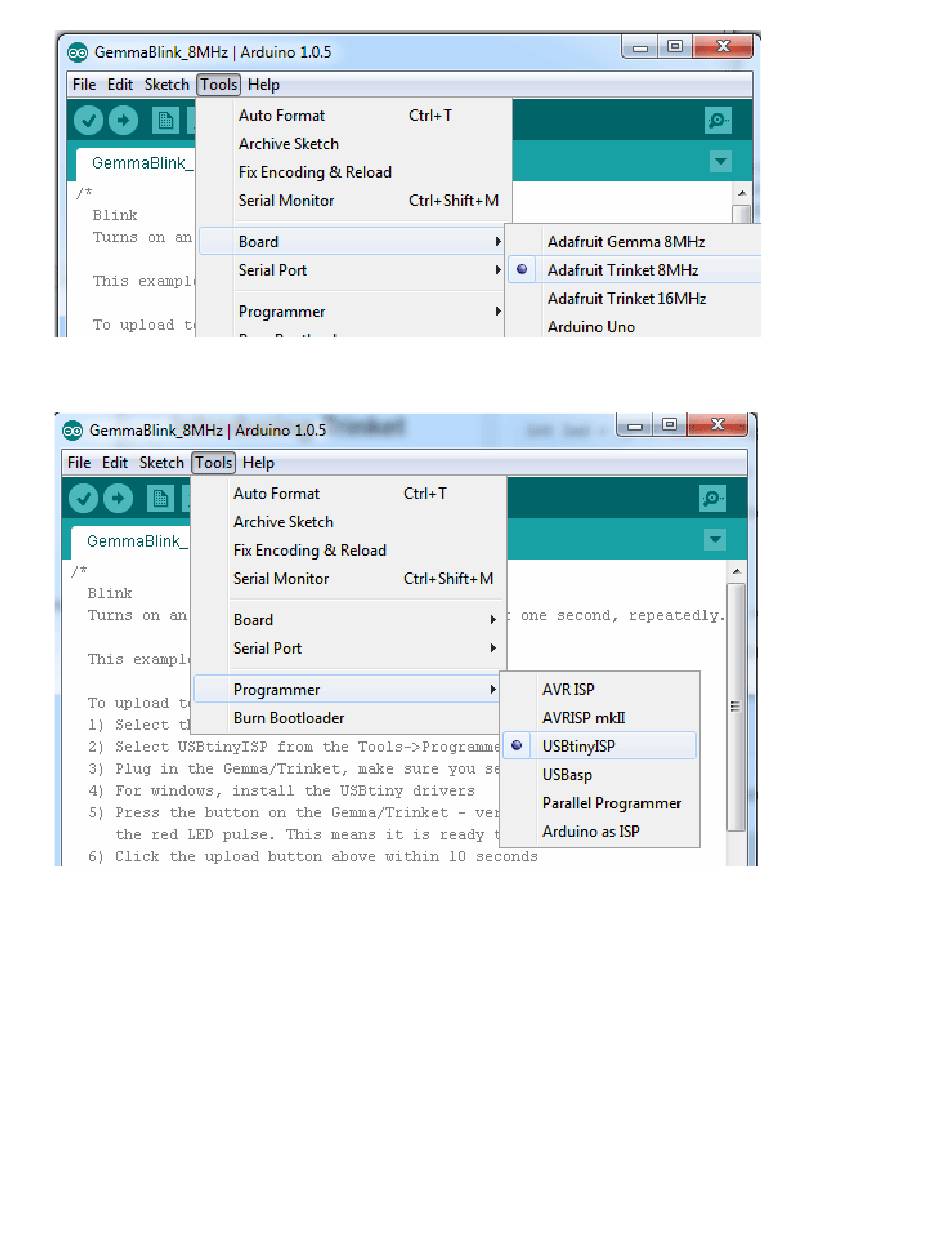Screen dimensions: 950x1254
Task: Click the Upload arrow icon in the Programmer-submenu window
Action: 118,498
